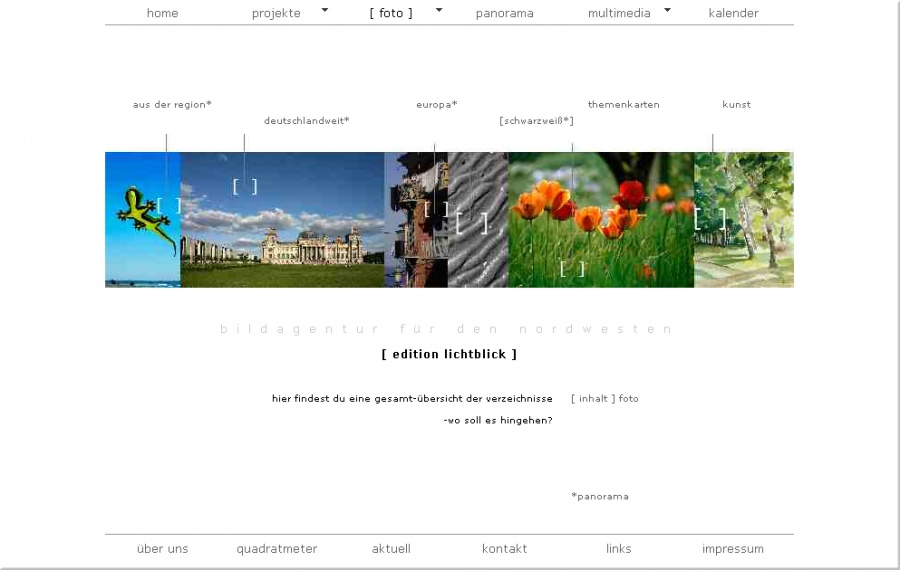Expand the projekte dropdown arrow

325,10
